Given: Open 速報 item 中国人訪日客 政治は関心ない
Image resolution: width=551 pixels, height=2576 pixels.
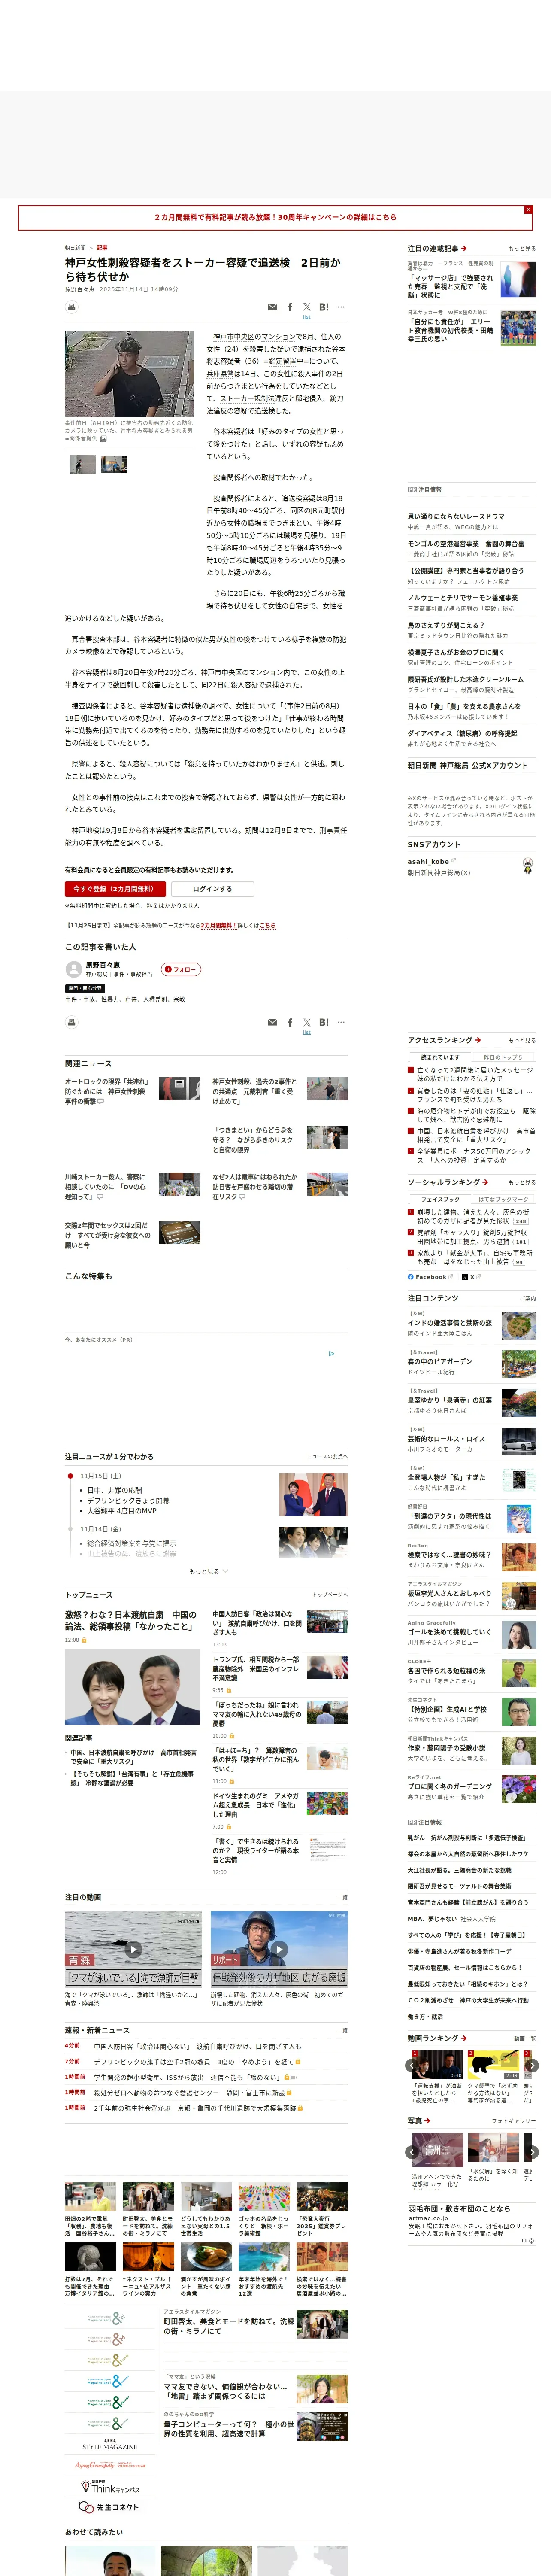Looking at the screenshot, I should [197, 2046].
